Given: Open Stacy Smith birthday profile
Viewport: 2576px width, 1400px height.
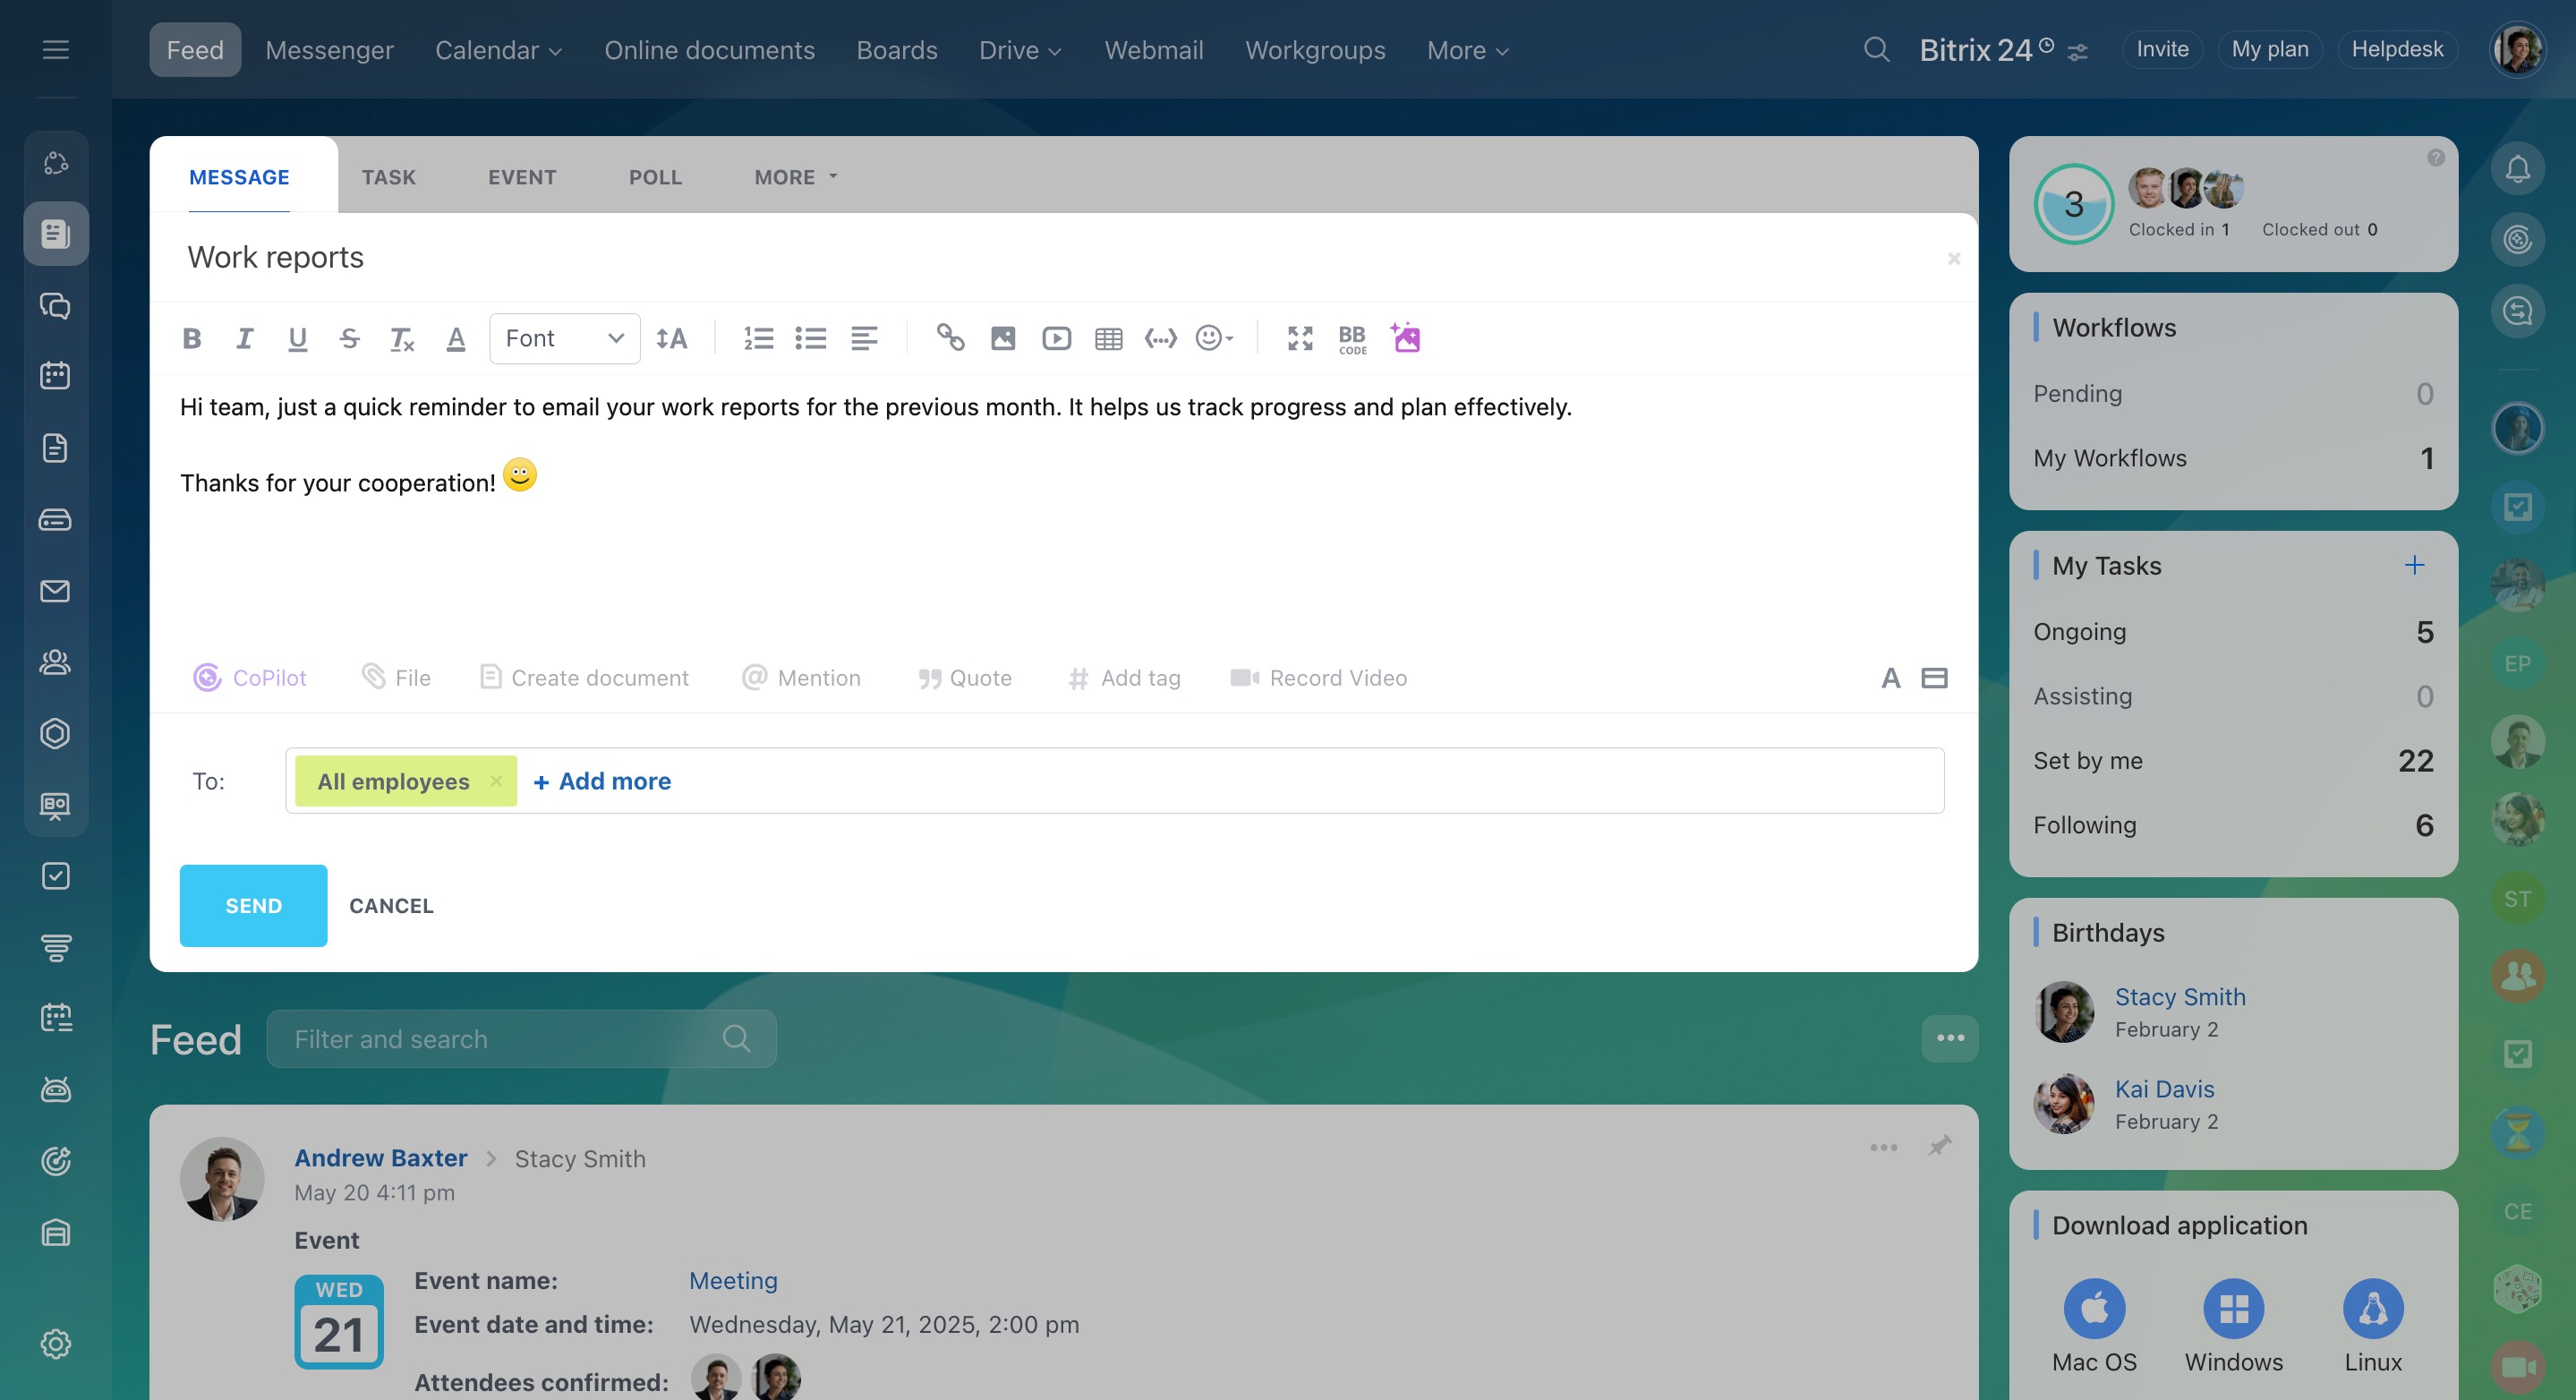Looking at the screenshot, I should click(x=2179, y=997).
